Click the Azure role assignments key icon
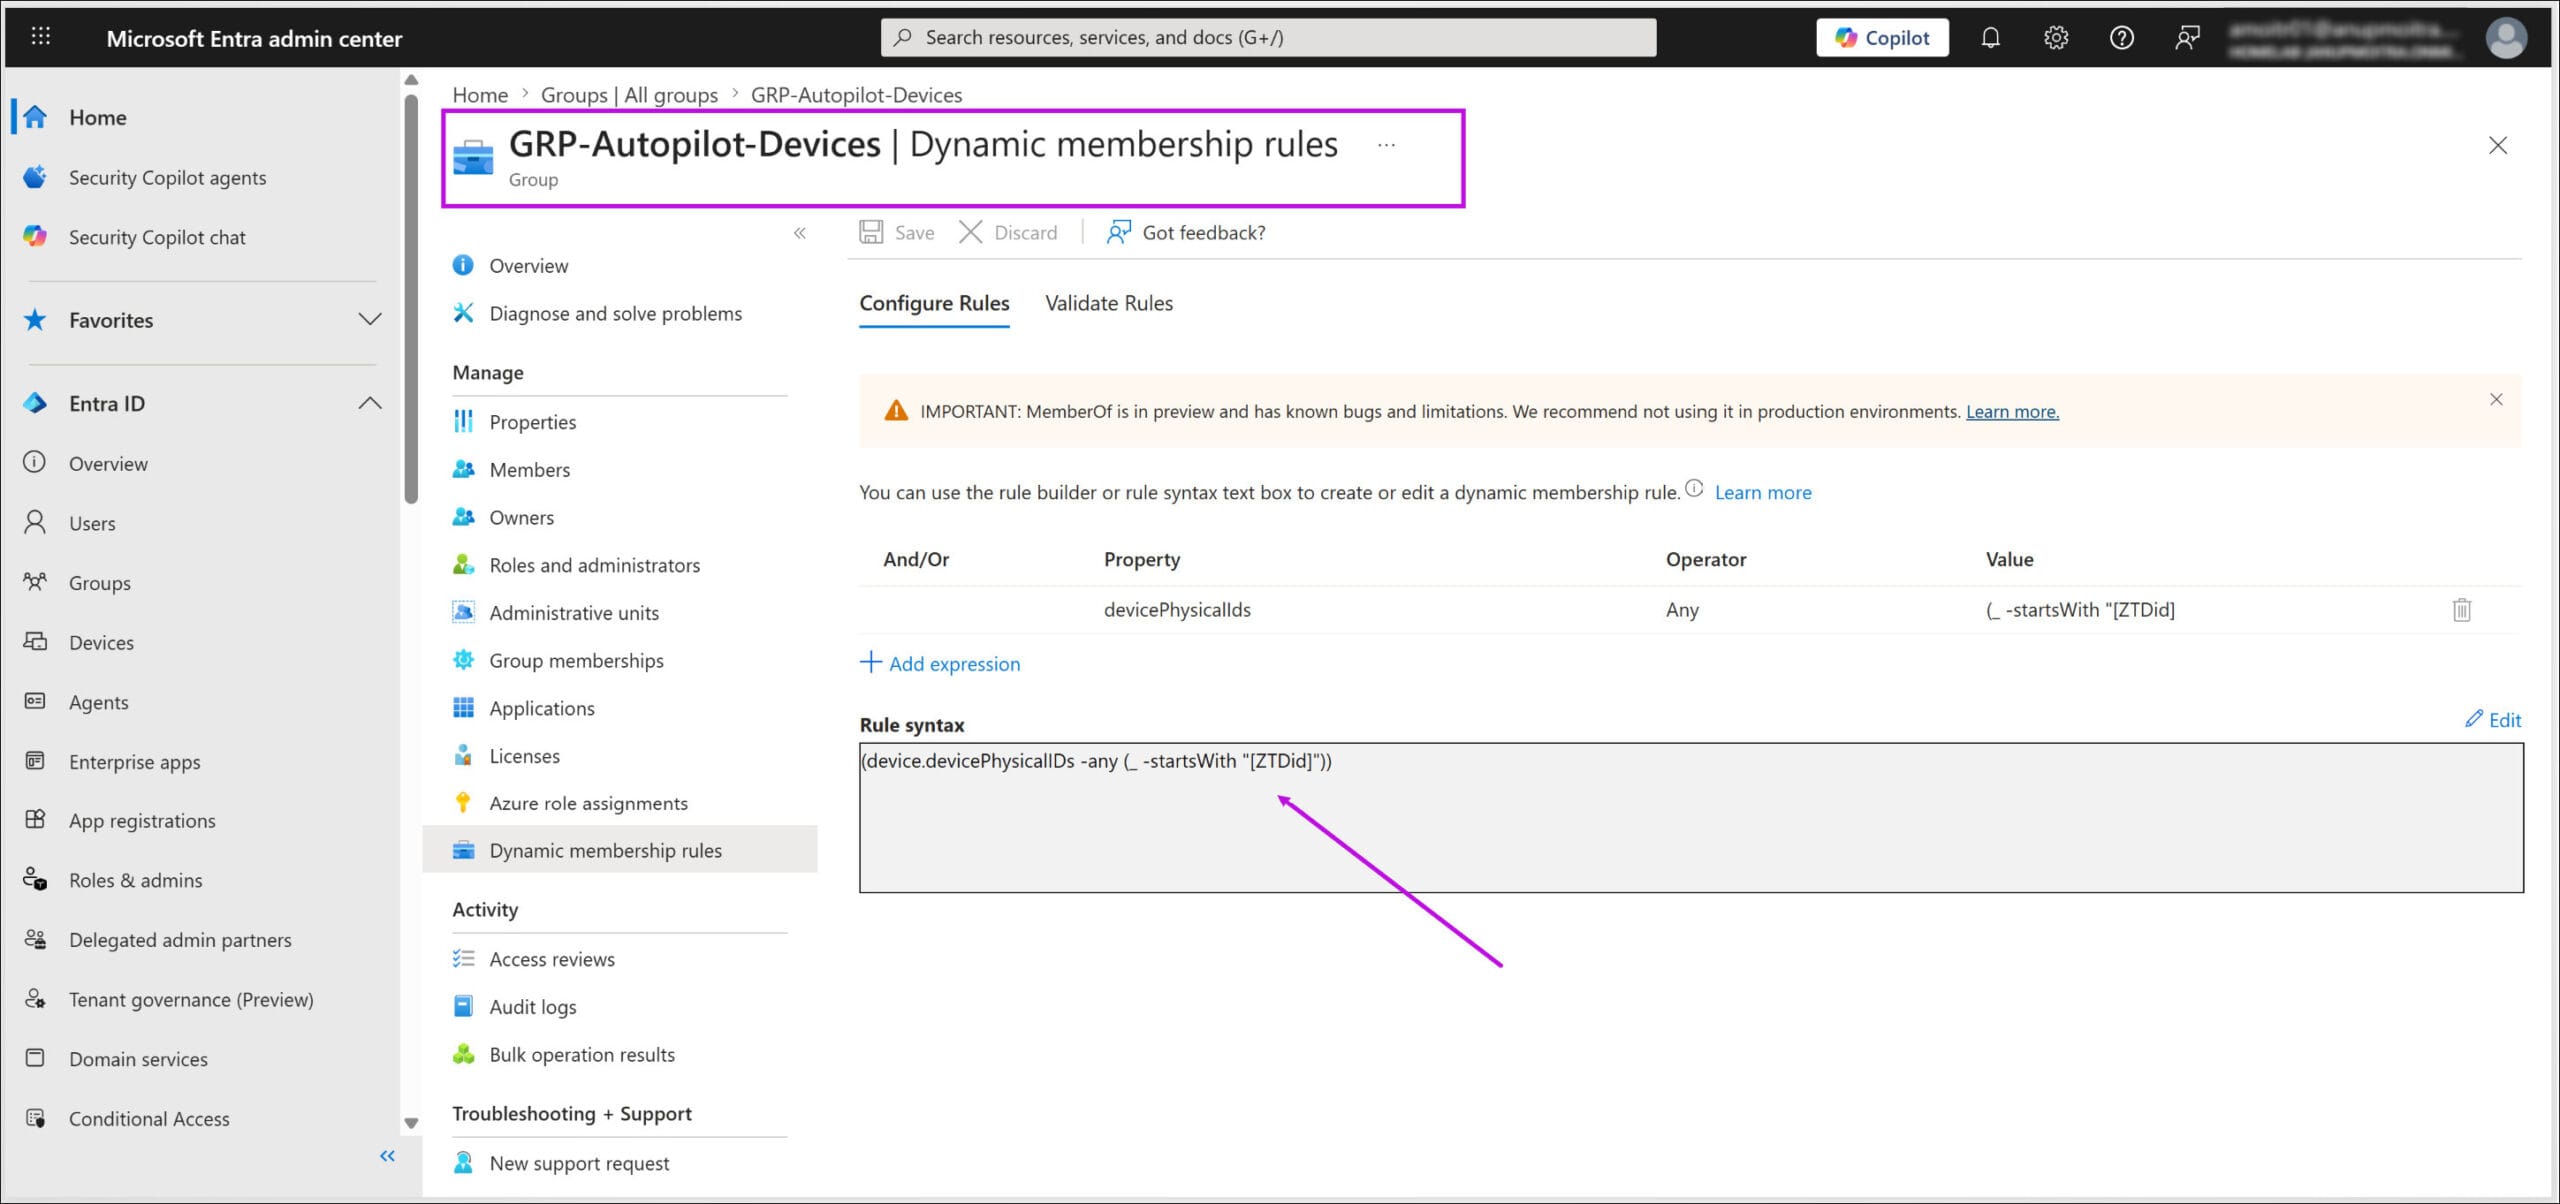 point(463,803)
